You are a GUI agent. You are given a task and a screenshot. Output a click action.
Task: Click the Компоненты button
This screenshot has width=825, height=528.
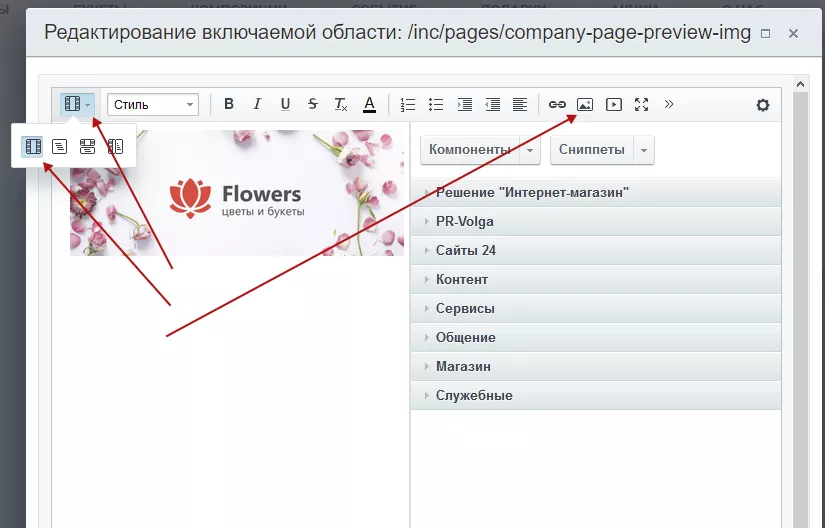point(470,150)
